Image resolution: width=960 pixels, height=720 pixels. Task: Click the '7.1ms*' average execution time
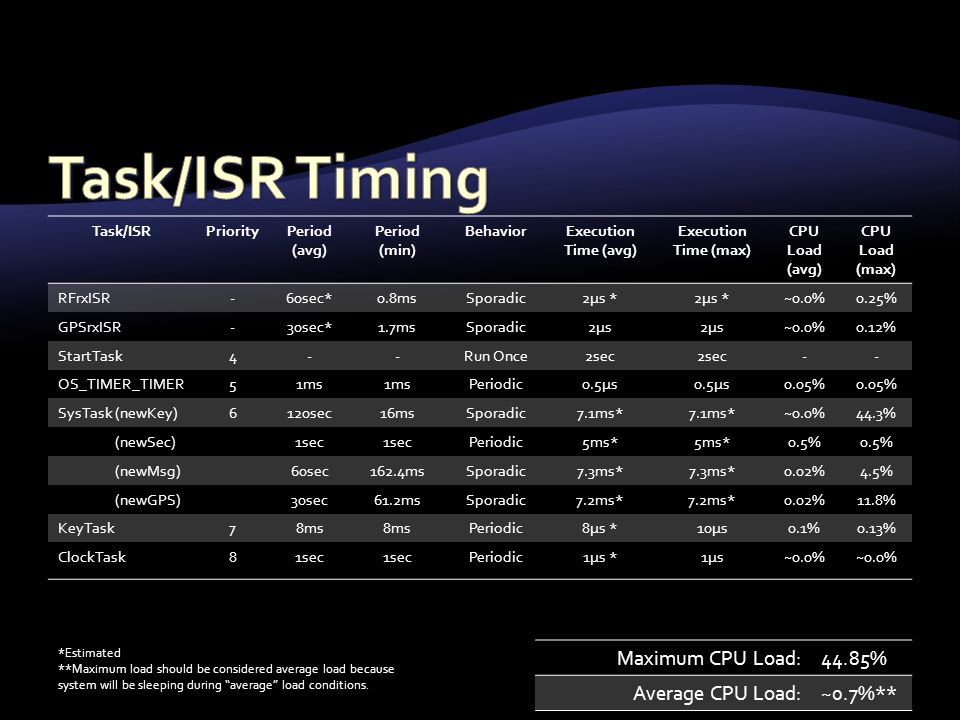599,414
